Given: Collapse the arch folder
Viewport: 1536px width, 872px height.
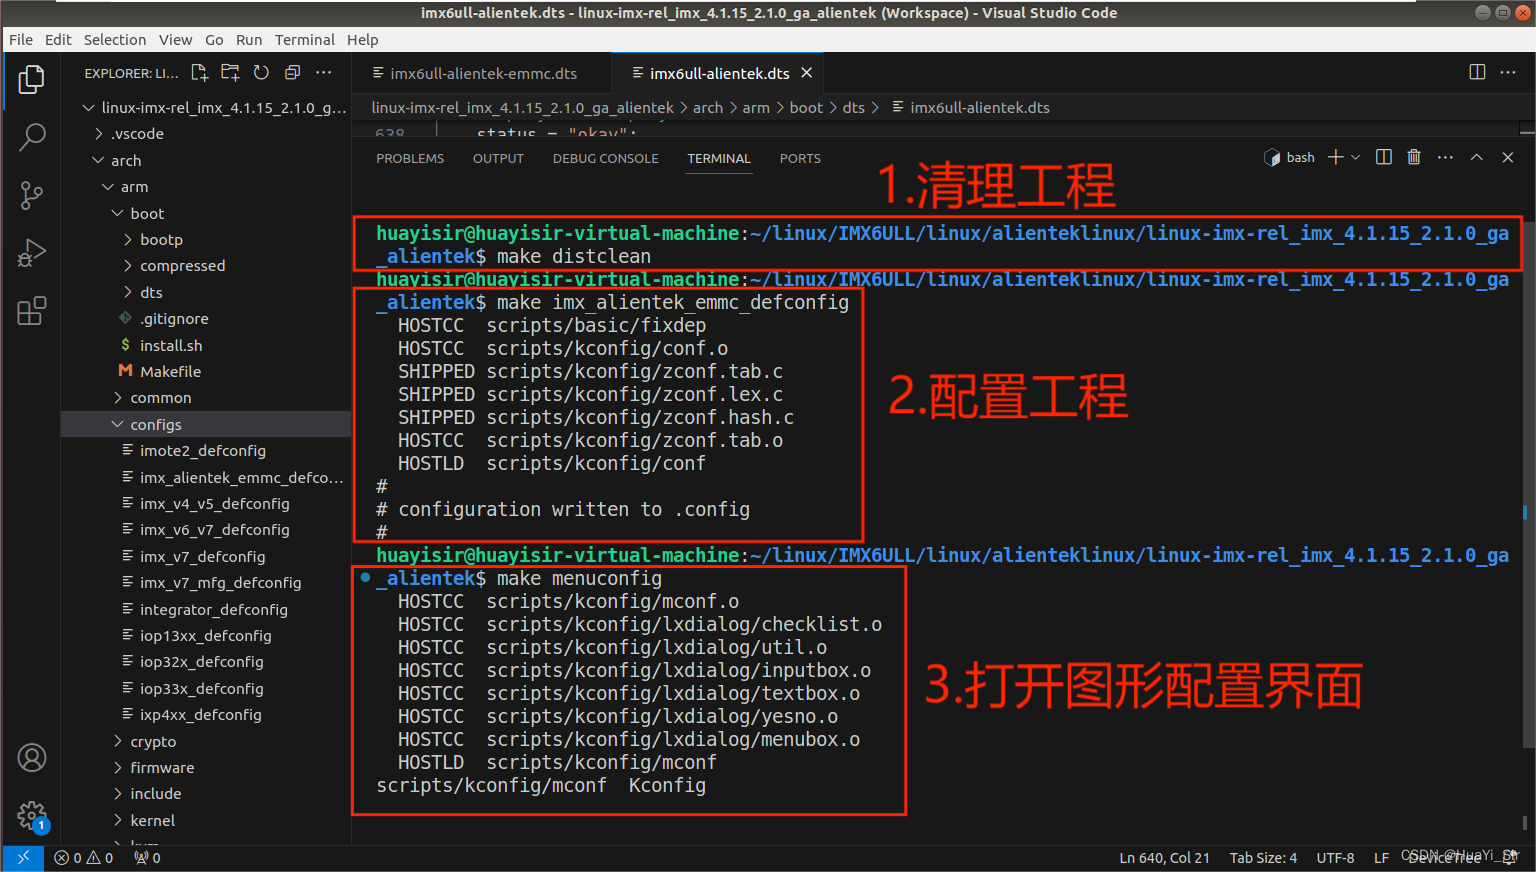Looking at the screenshot, I should (206, 160).
